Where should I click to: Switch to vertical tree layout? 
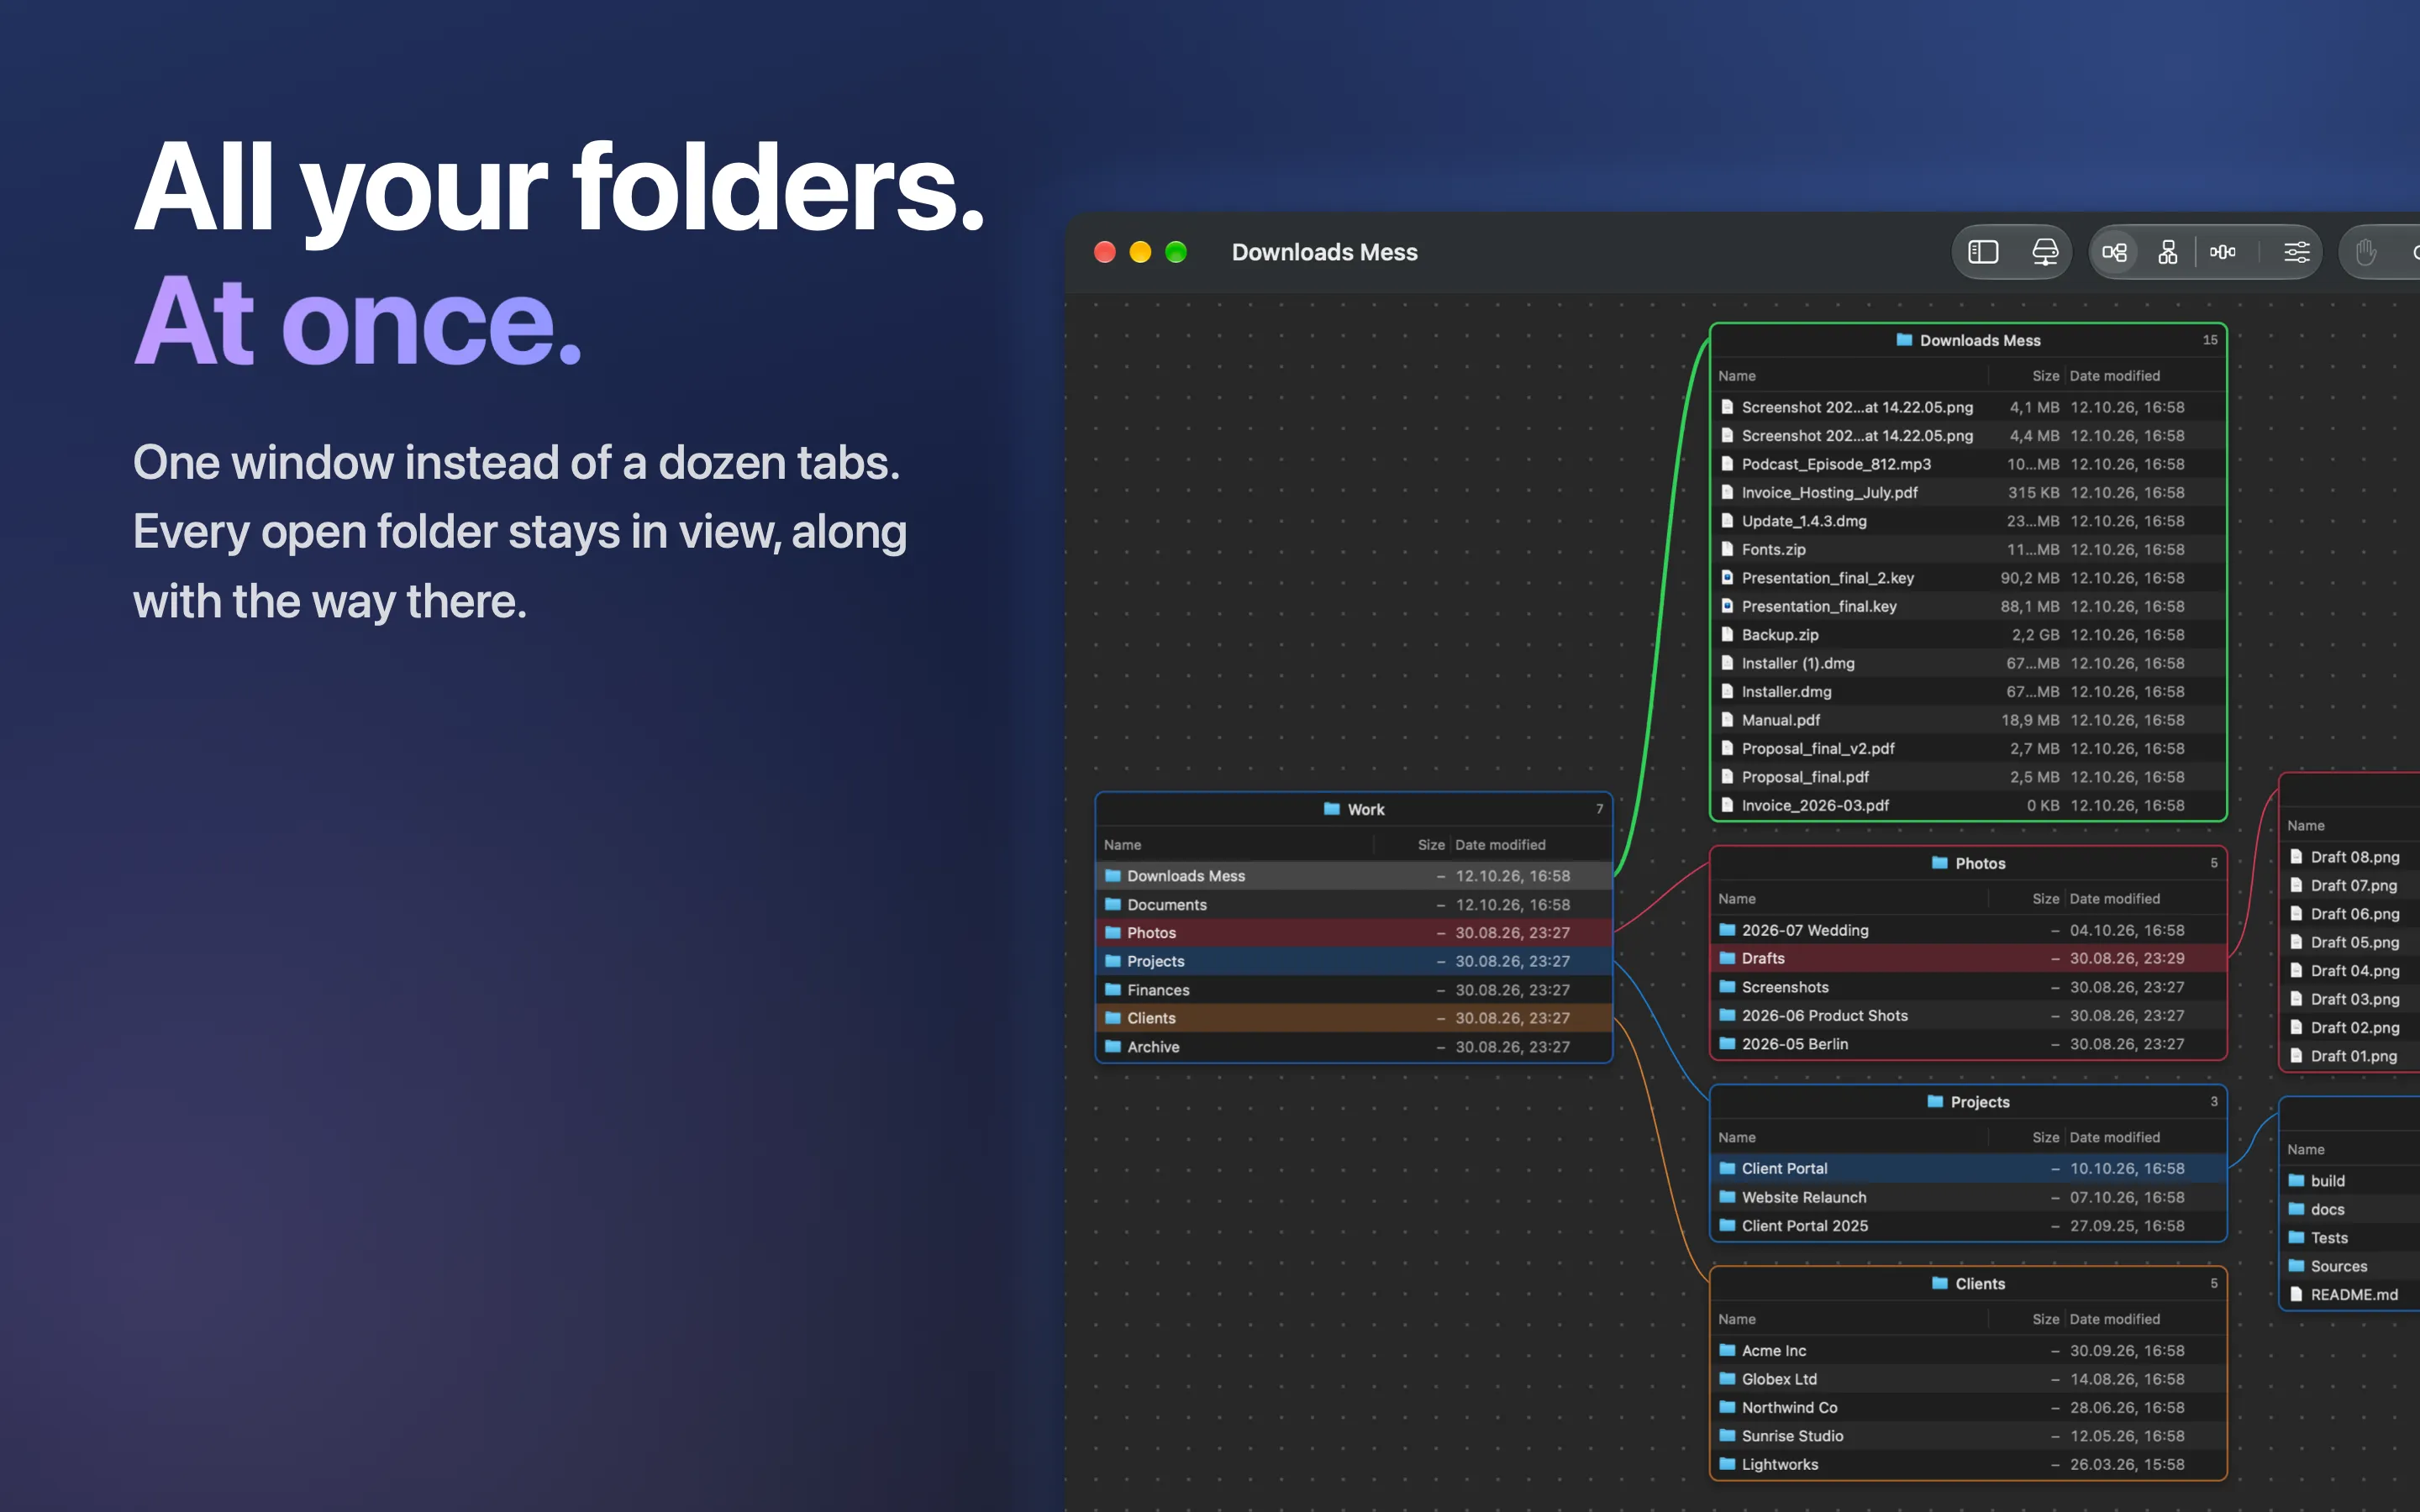(x=2167, y=252)
